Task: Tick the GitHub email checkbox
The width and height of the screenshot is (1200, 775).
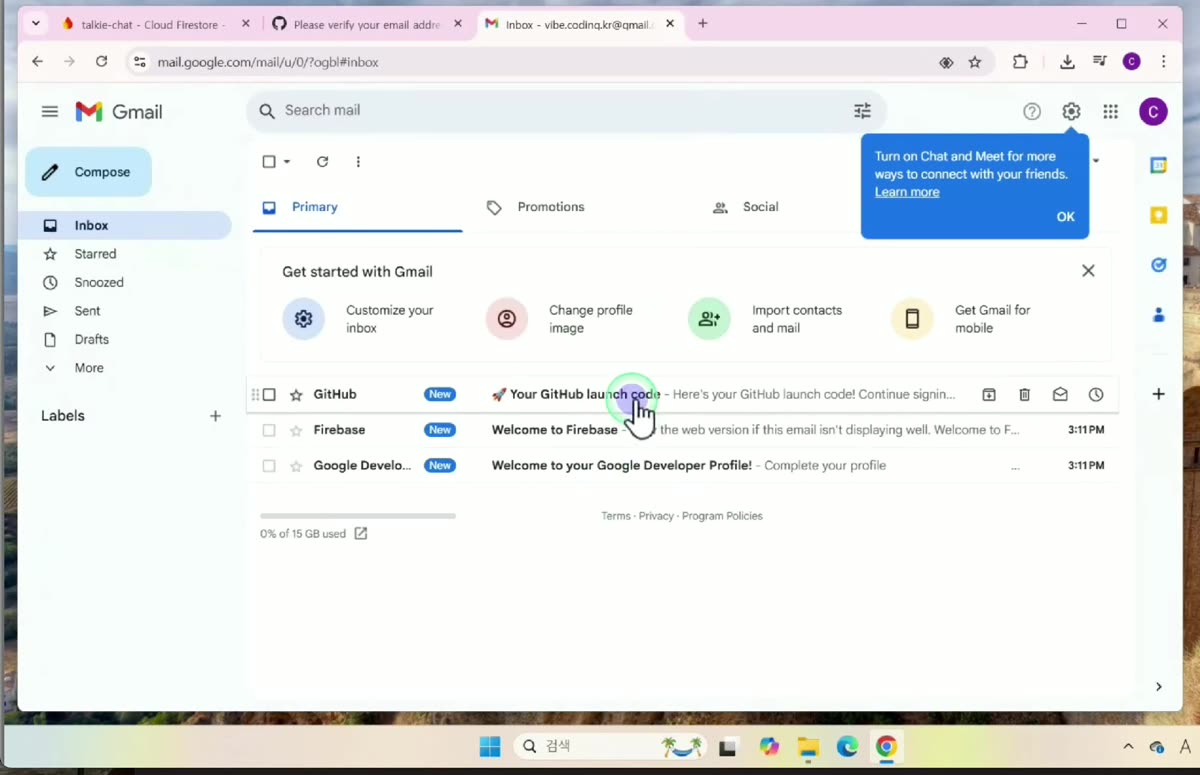Action: (269, 395)
